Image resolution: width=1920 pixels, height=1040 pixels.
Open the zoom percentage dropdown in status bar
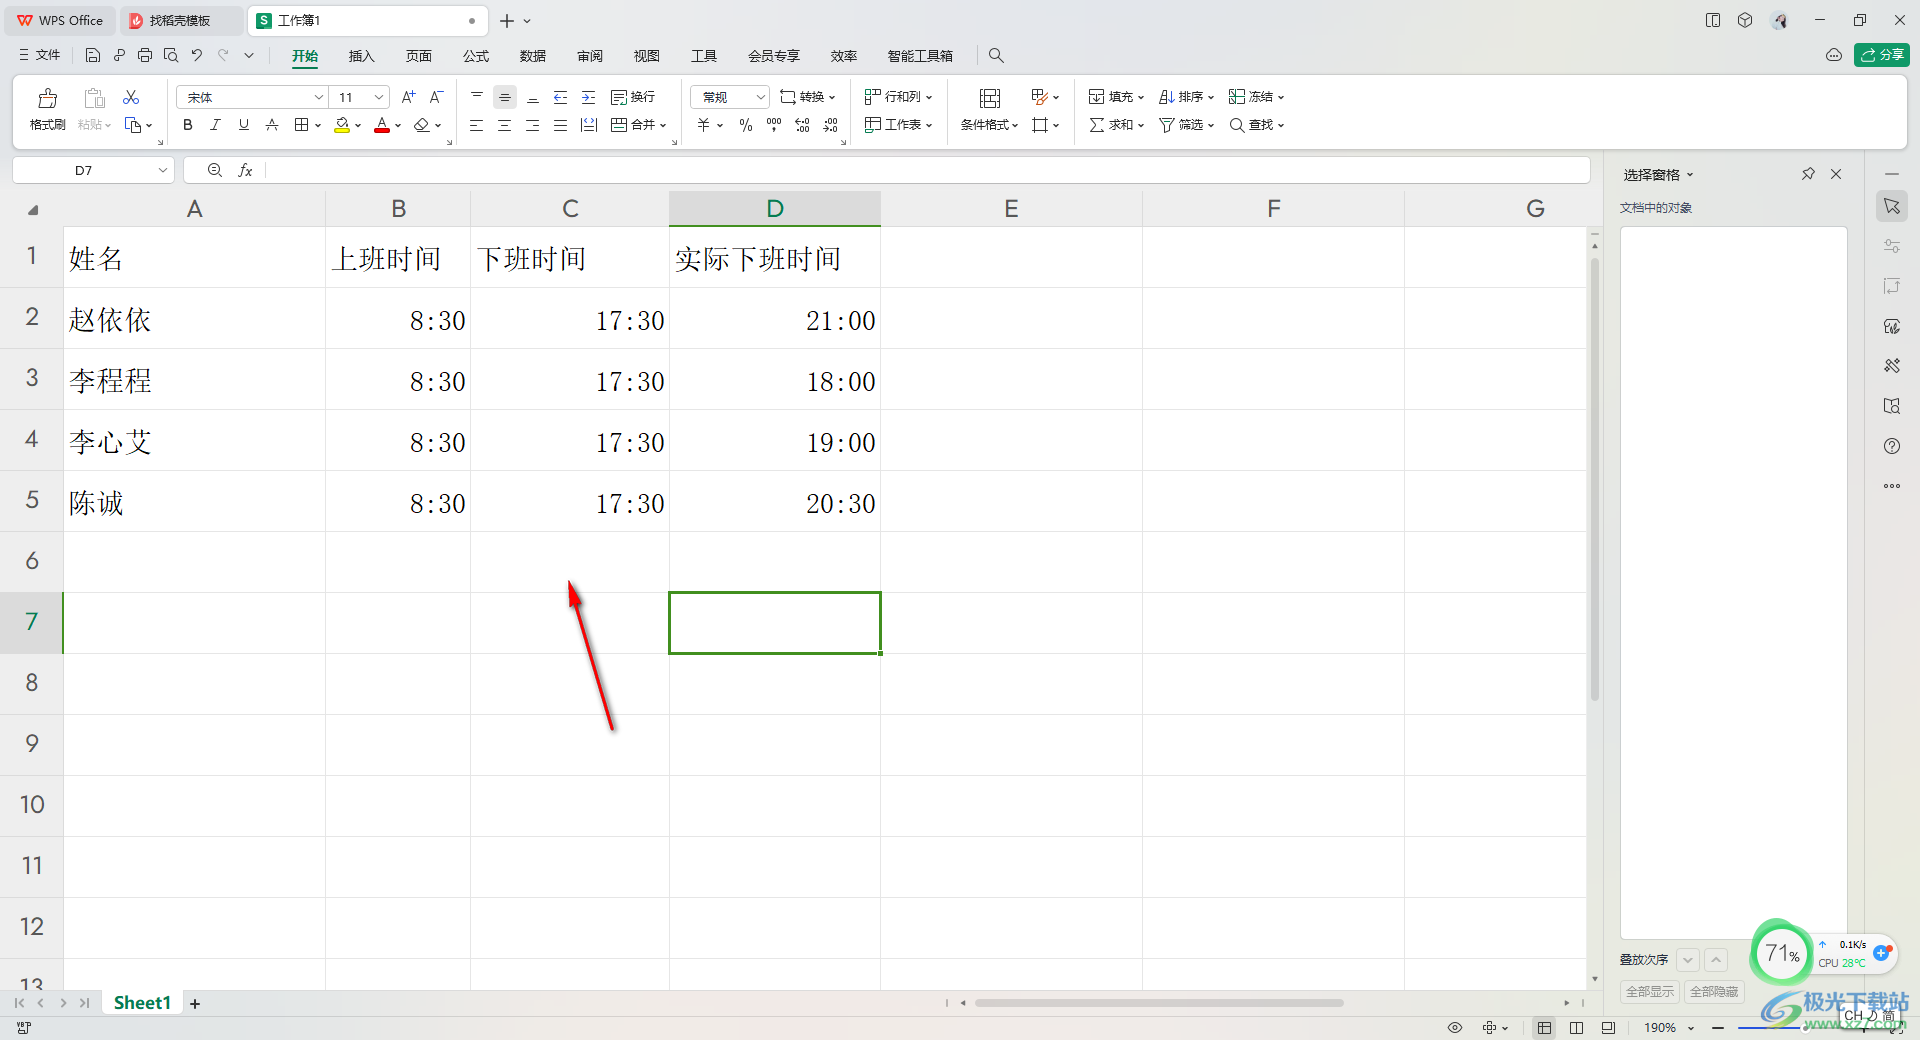coord(1691,1028)
